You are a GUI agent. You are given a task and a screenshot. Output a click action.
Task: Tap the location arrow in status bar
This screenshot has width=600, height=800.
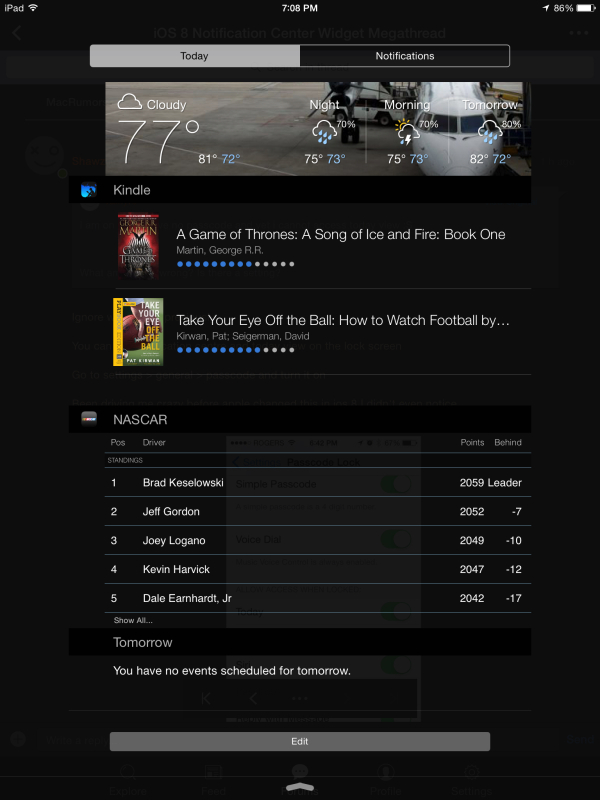[x=546, y=8]
